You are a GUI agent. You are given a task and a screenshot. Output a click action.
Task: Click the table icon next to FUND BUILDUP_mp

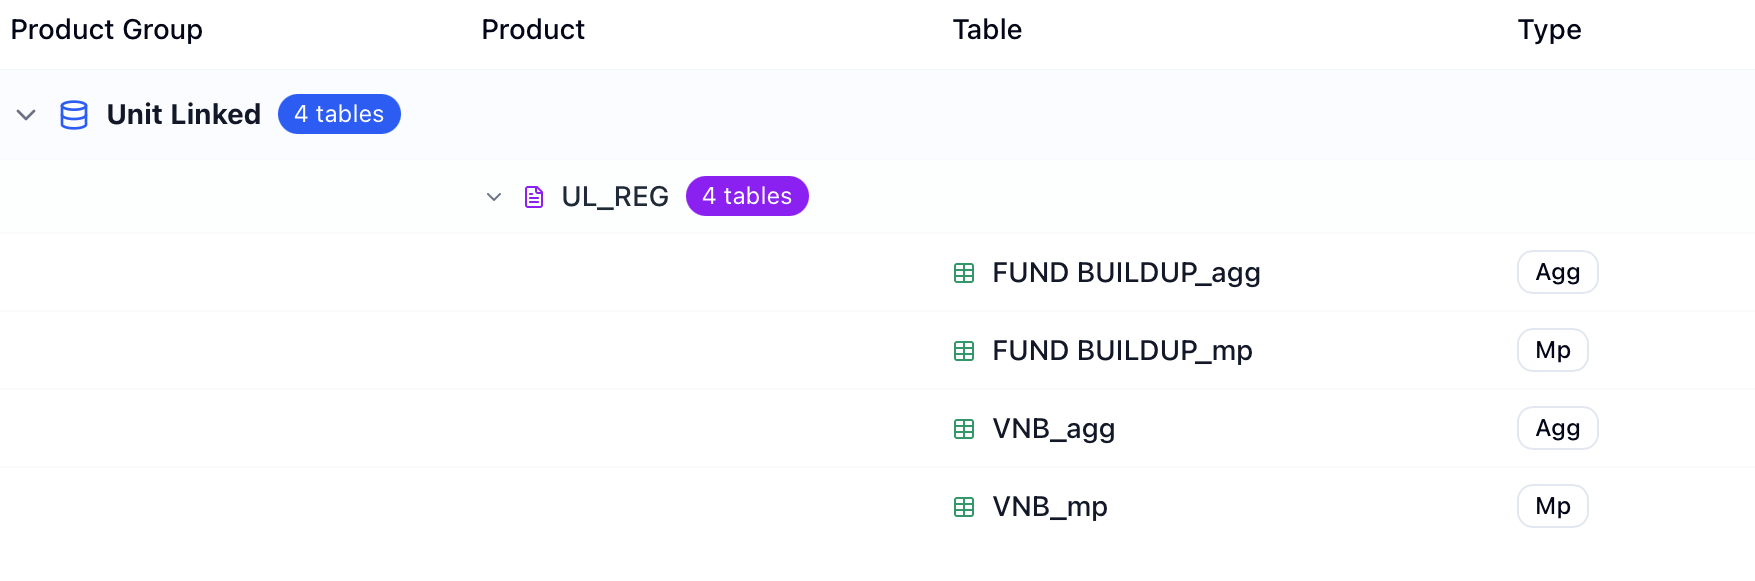[x=964, y=351]
